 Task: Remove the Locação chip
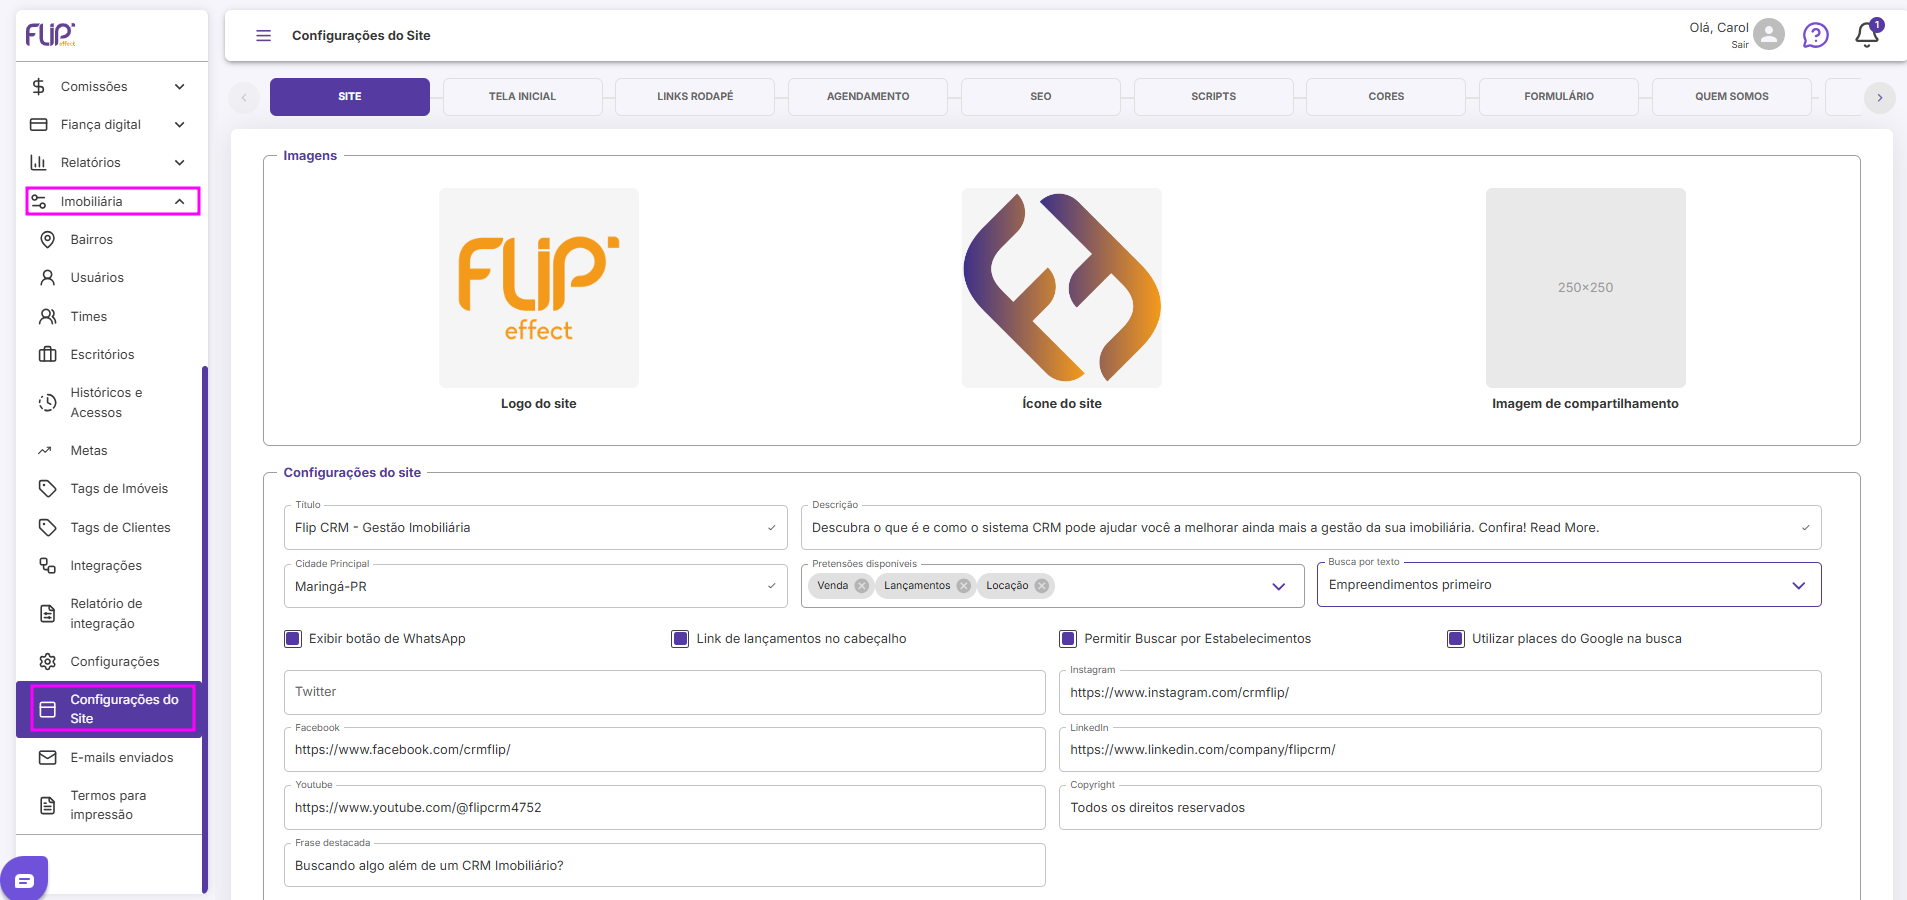coord(1042,586)
